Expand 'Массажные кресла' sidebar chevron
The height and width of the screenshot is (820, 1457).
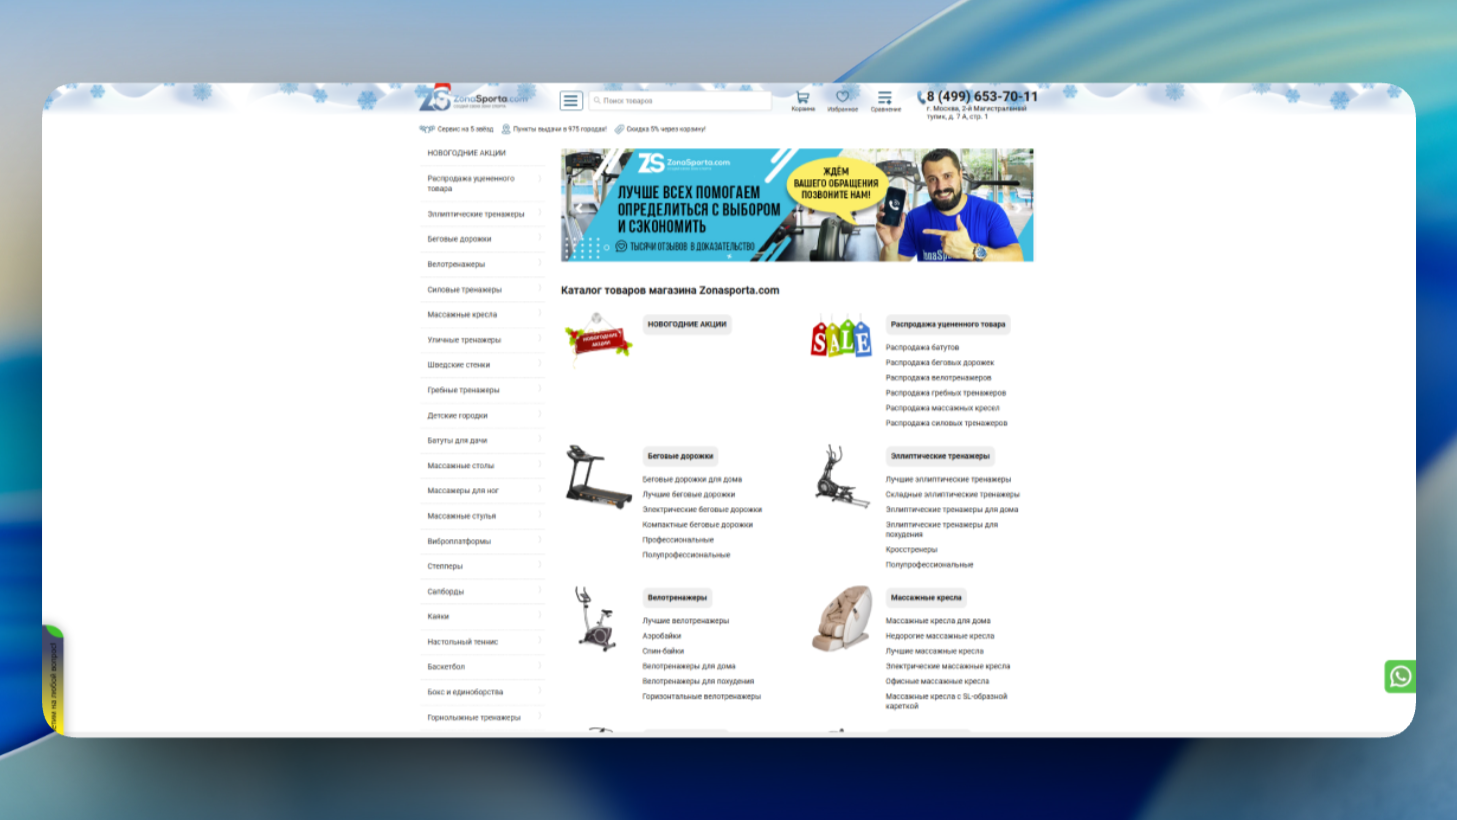540,314
